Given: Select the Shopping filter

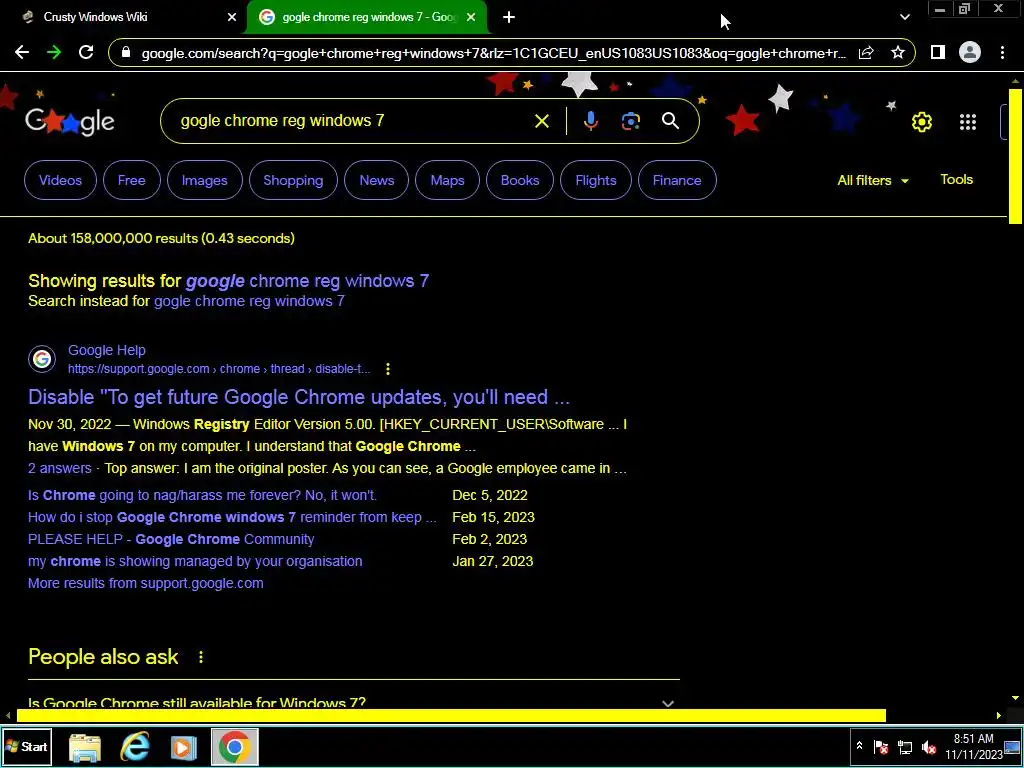Looking at the screenshot, I should click(293, 180).
